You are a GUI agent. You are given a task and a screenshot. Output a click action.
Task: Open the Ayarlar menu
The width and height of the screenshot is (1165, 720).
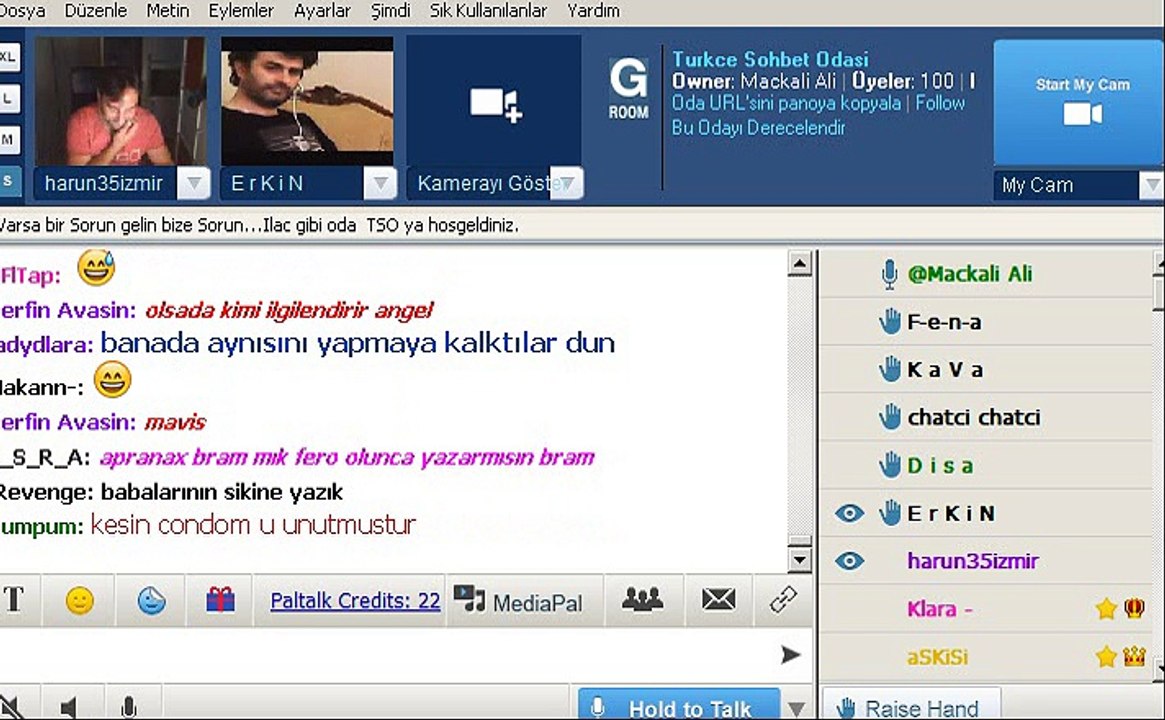pos(322,10)
